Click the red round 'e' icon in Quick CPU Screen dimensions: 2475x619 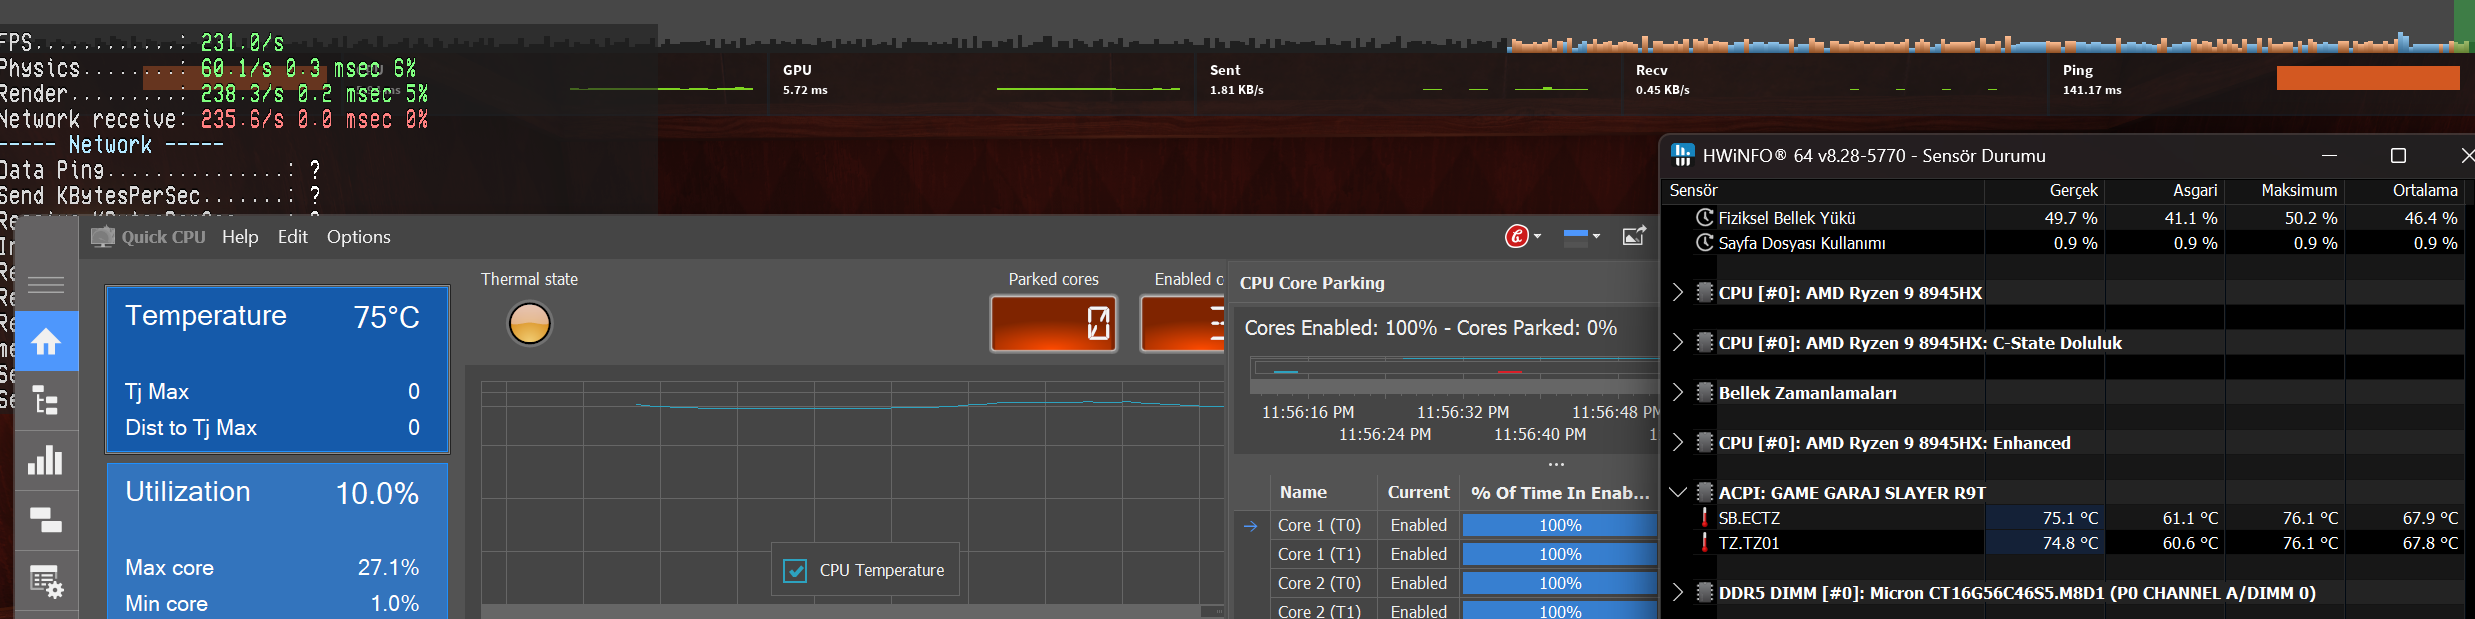pyautogui.click(x=1517, y=236)
